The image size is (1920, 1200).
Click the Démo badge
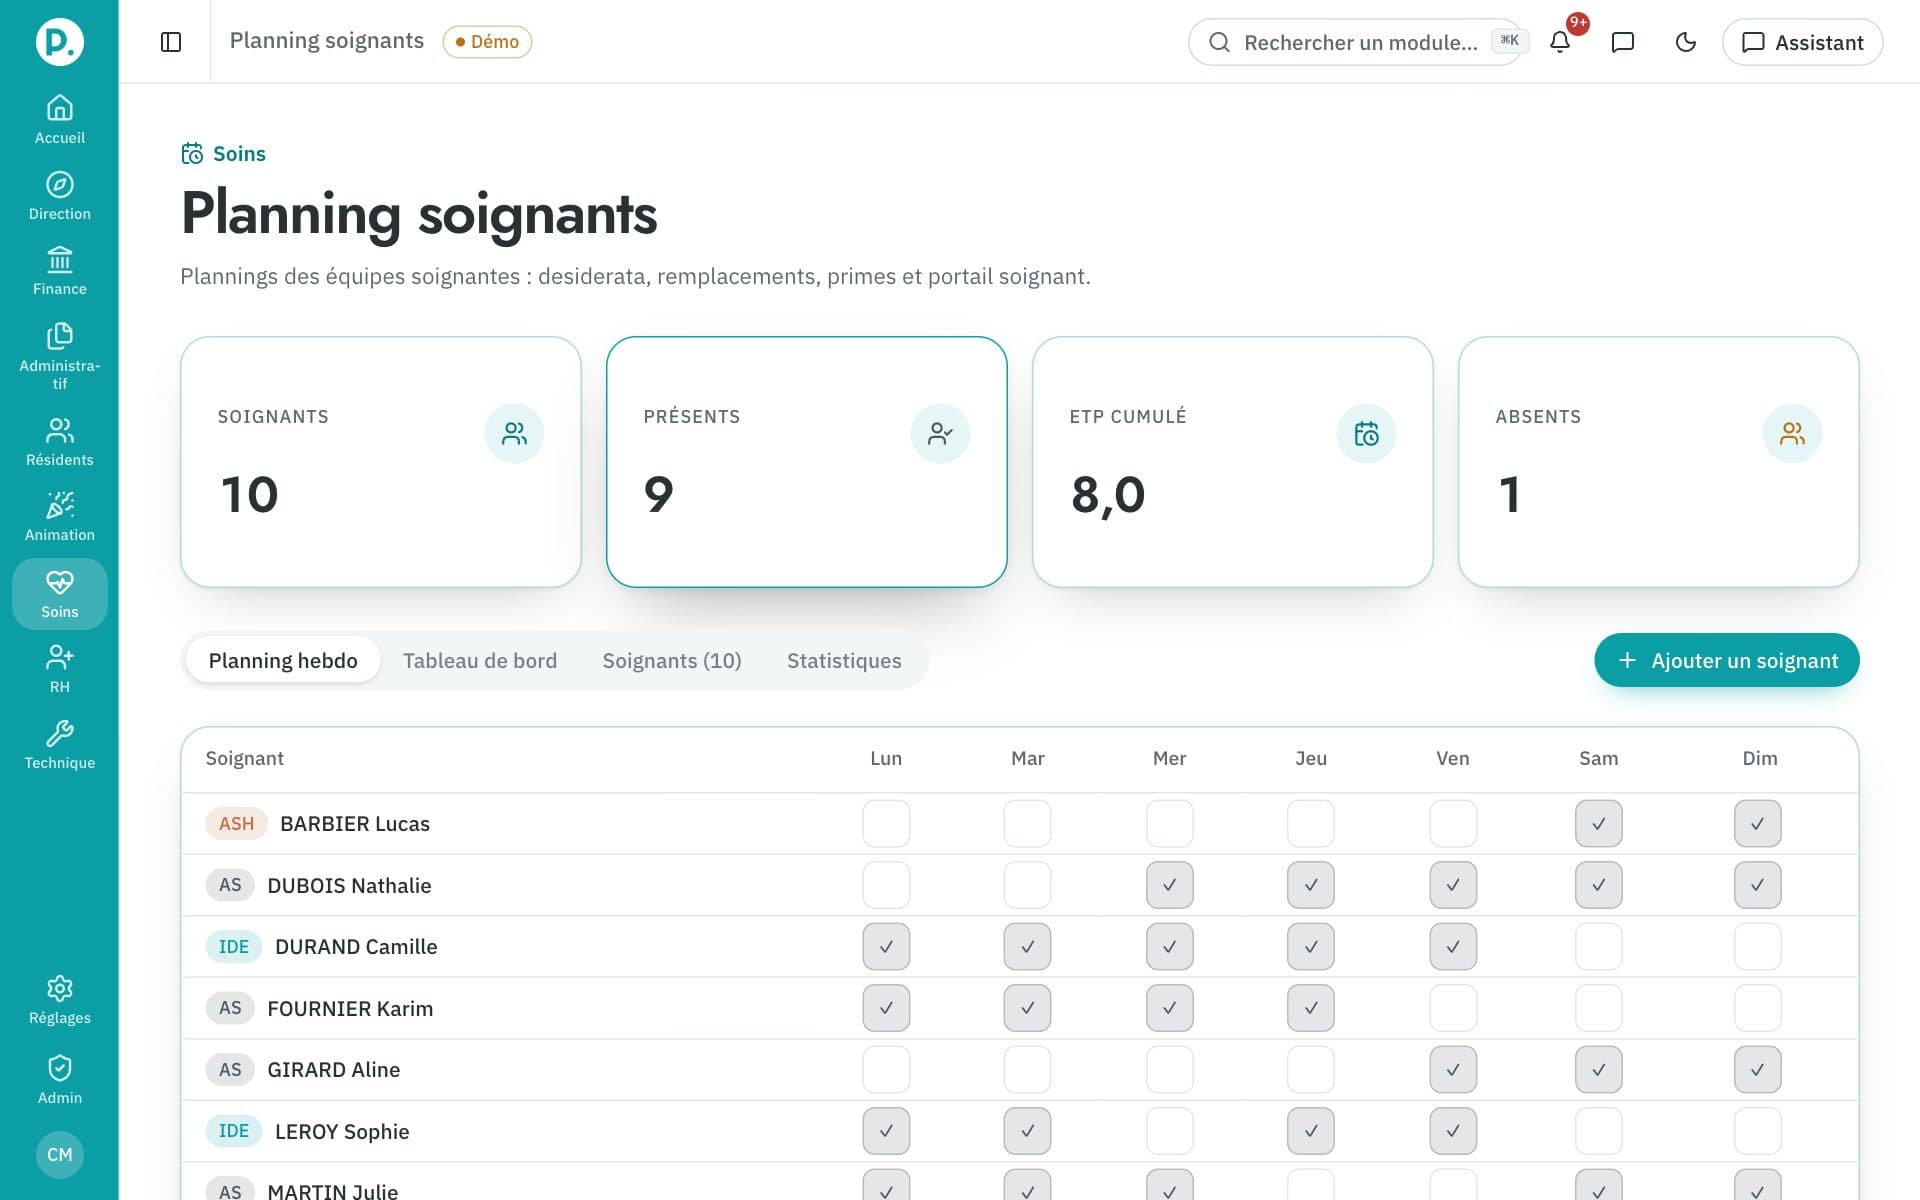click(x=487, y=42)
